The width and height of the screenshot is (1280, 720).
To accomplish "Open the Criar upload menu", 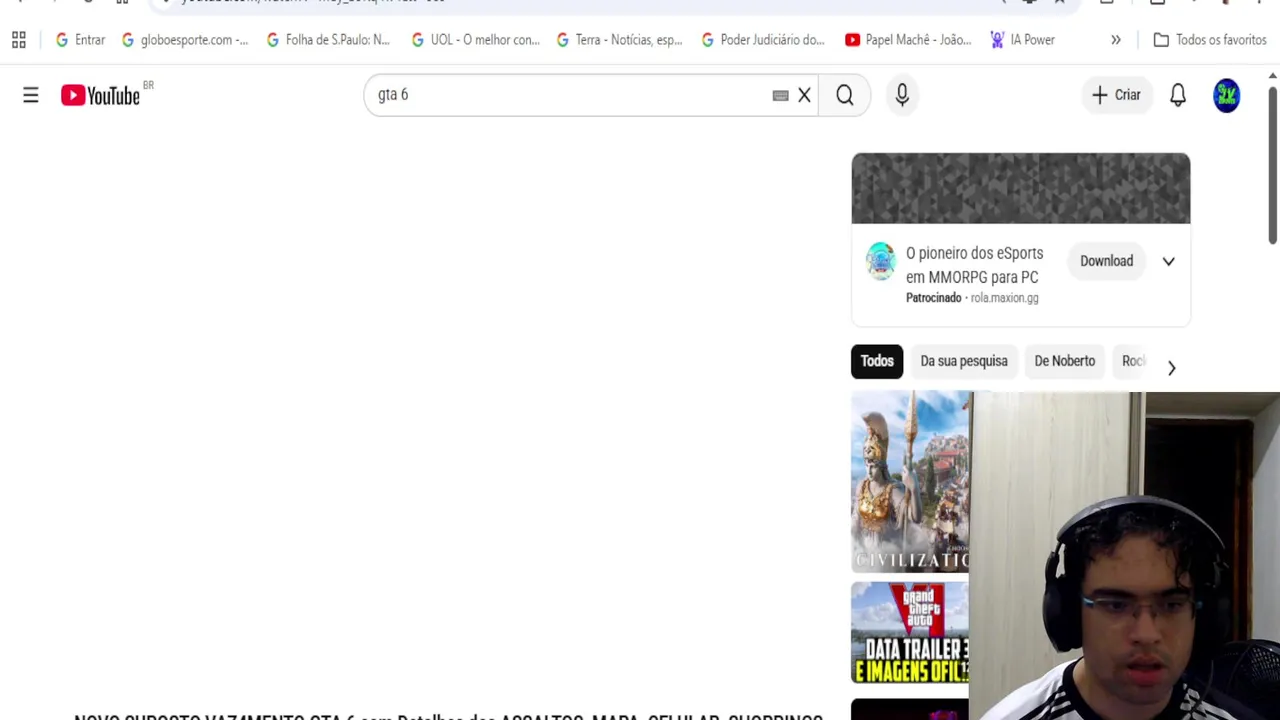I will 1116,95.
